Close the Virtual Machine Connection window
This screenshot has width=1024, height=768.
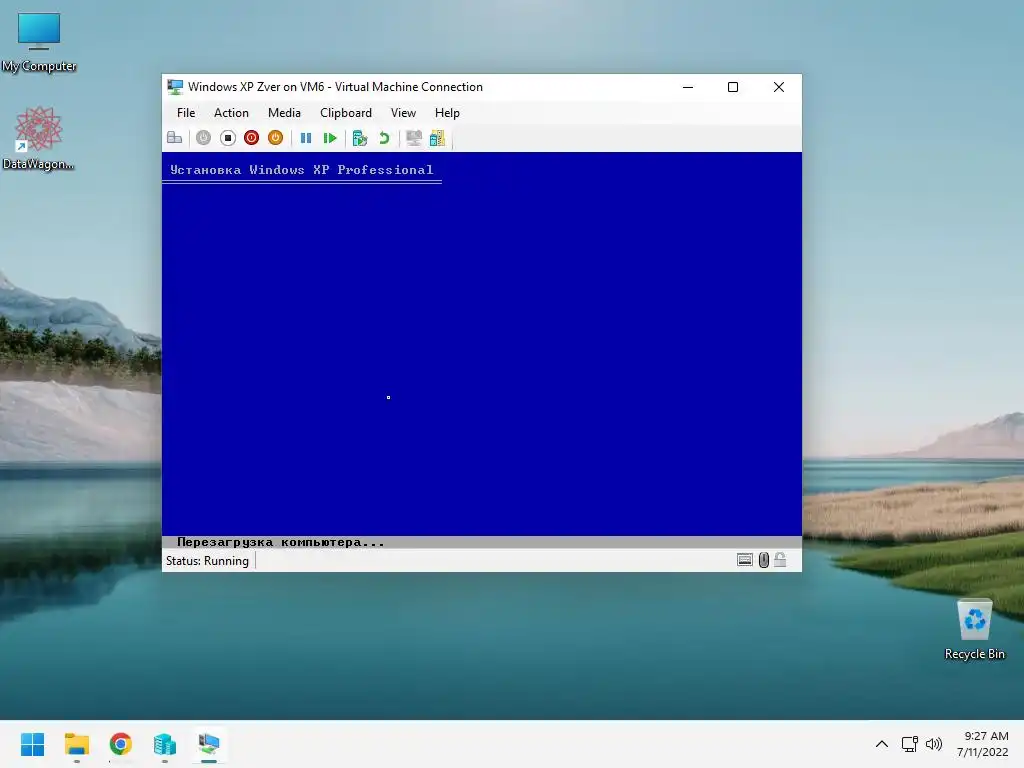tap(778, 87)
